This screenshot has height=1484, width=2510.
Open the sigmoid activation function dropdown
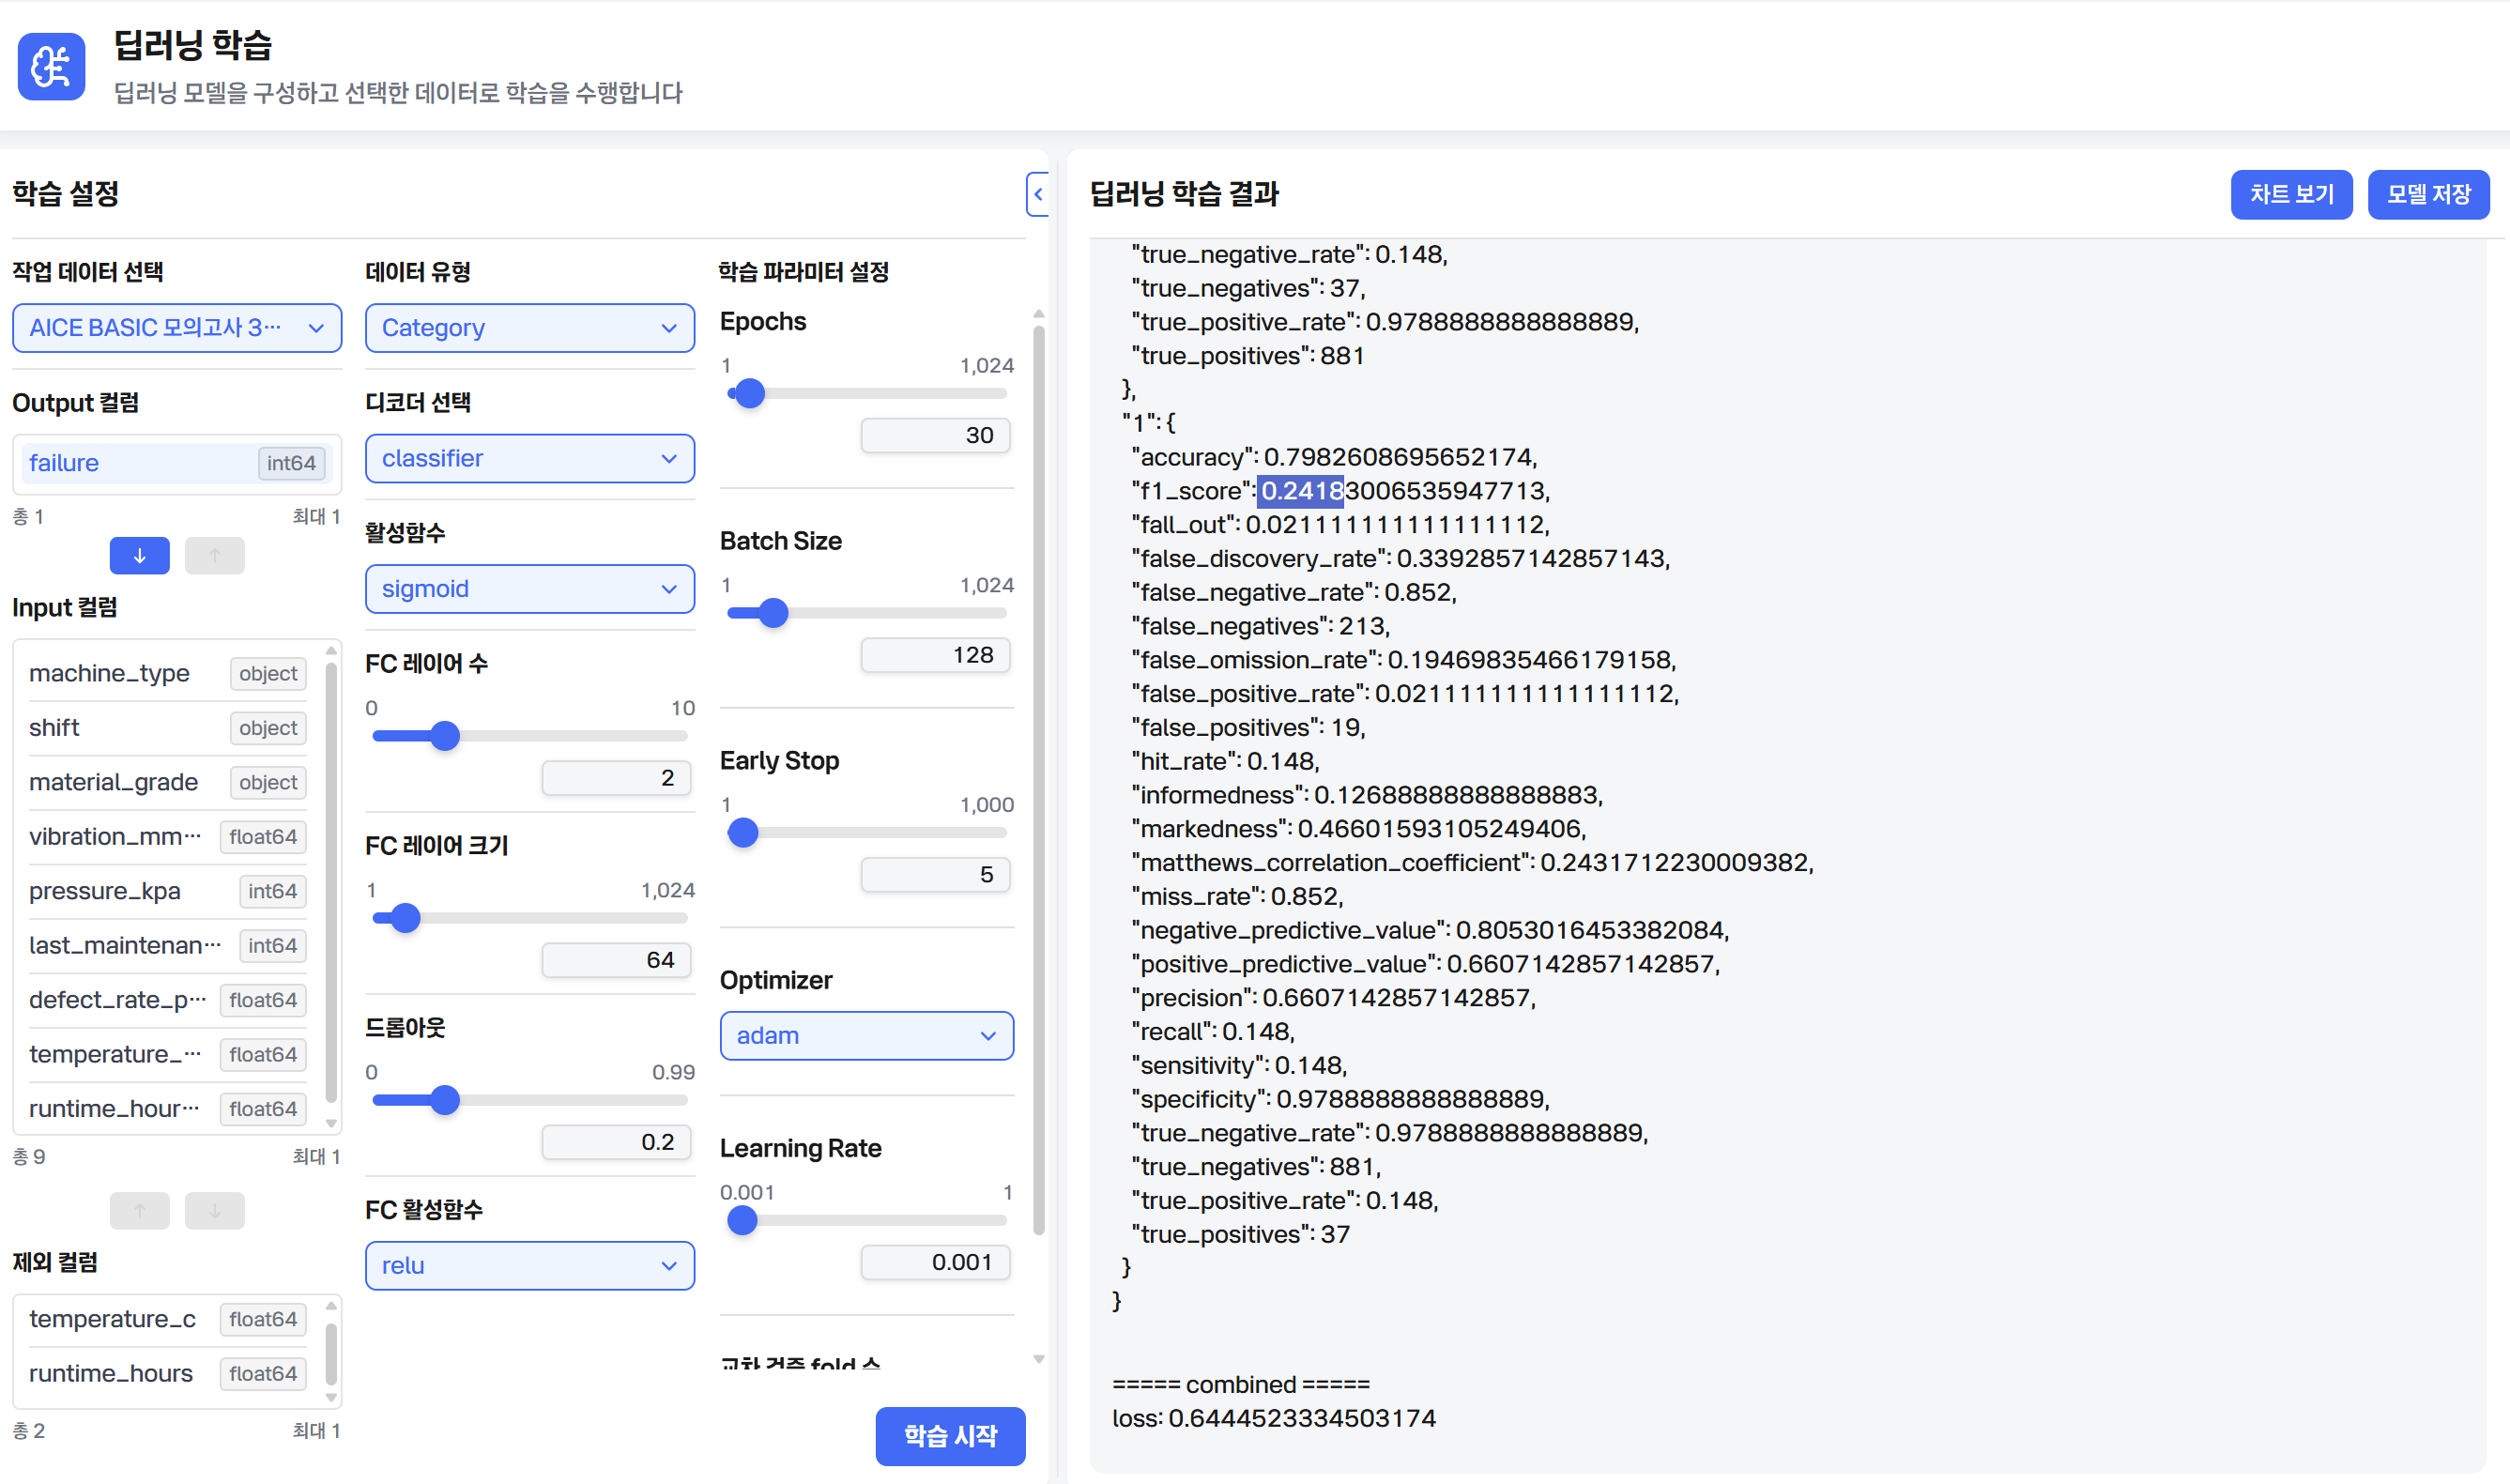pos(530,588)
